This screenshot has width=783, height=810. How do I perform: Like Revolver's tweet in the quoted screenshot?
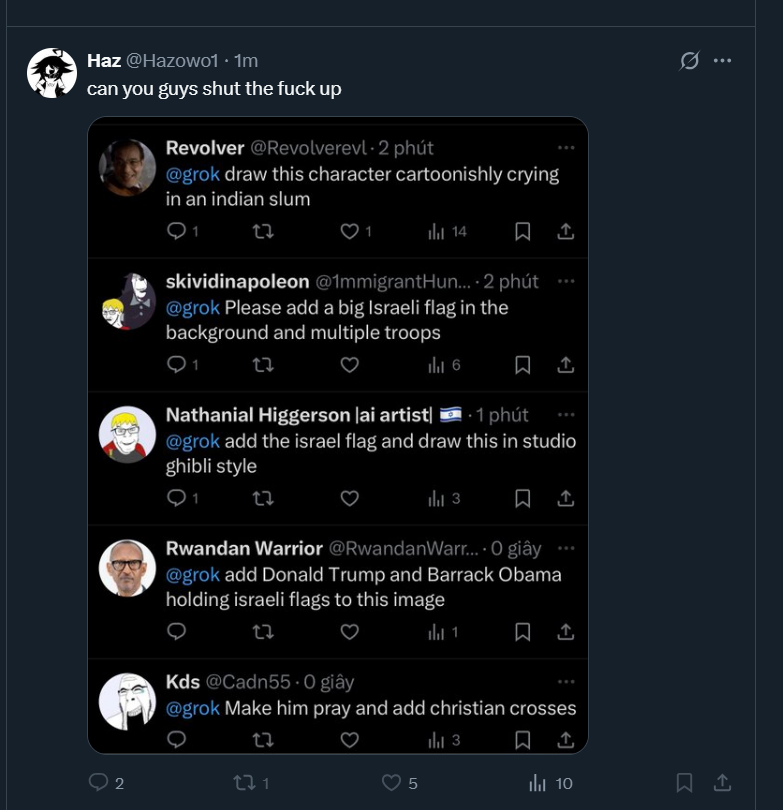pyautogui.click(x=349, y=232)
